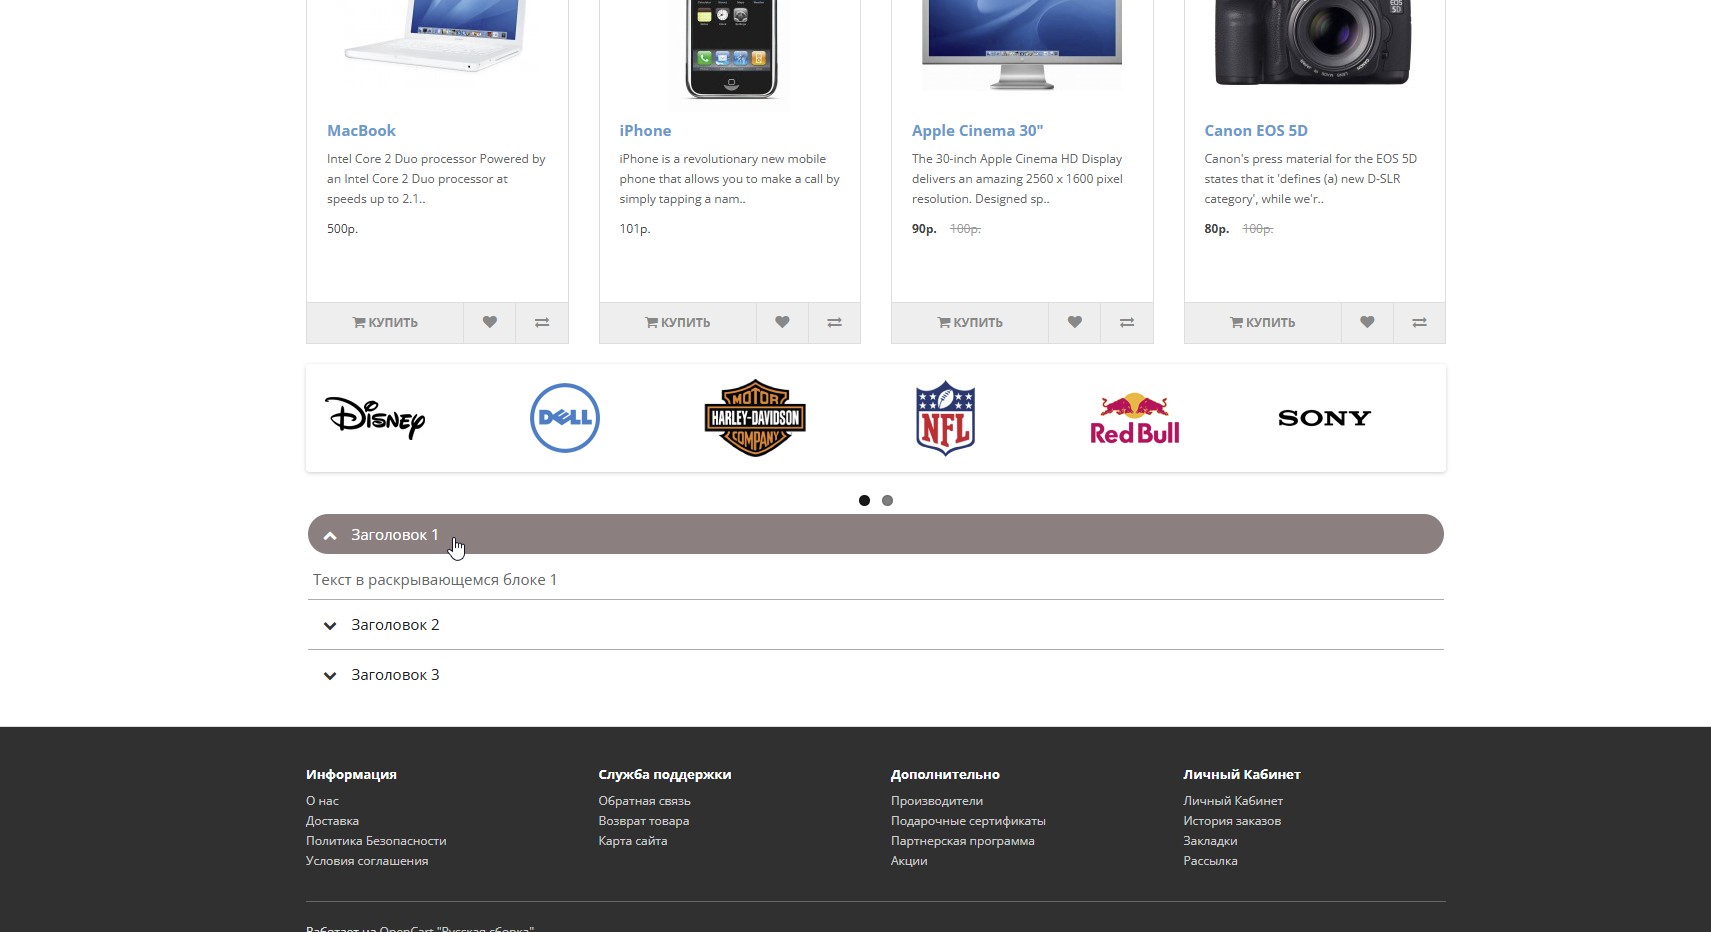The height and width of the screenshot is (932, 1711).
Task: Expand the Заголовок 2 accordion section
Action: point(876,625)
